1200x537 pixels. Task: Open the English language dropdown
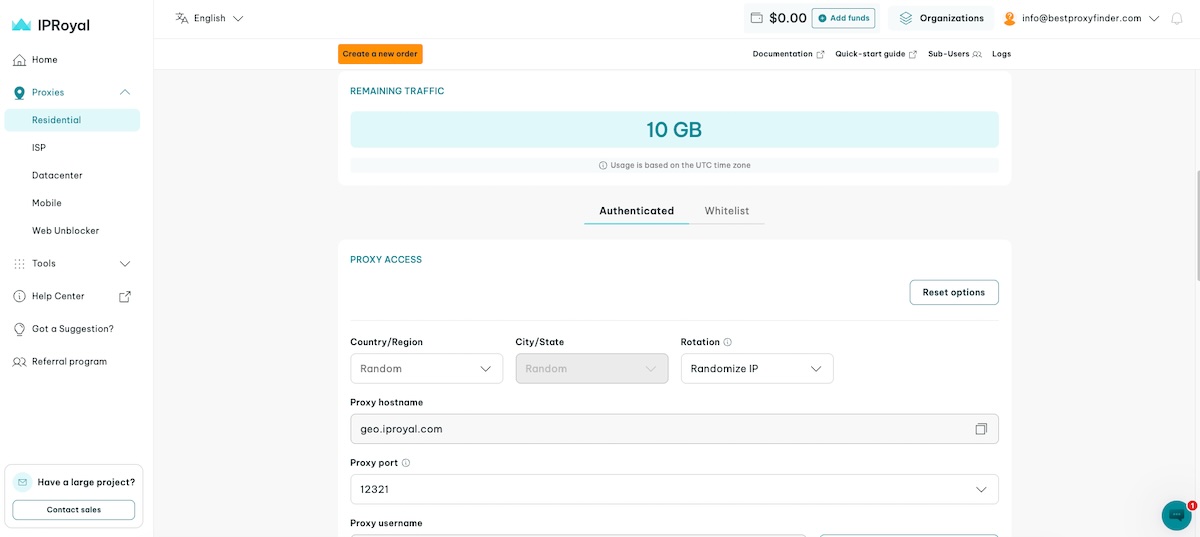tap(209, 18)
